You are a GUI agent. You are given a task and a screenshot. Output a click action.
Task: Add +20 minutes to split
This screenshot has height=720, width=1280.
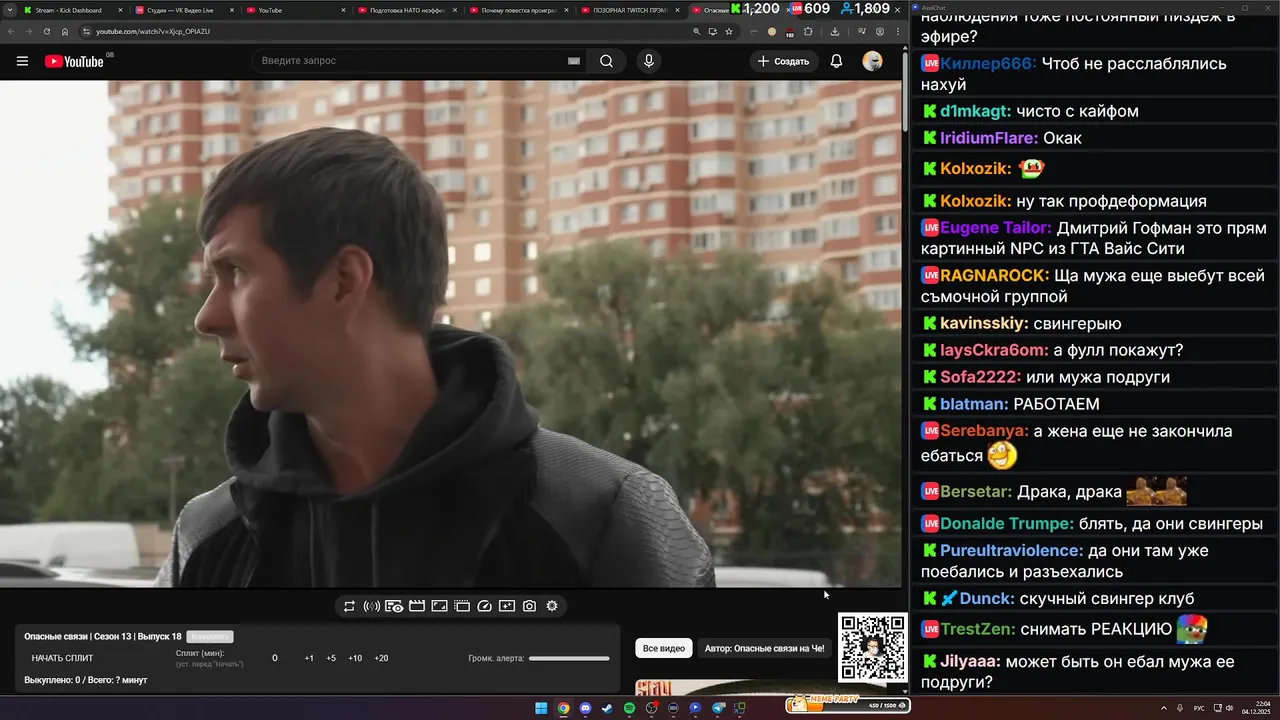click(x=381, y=658)
